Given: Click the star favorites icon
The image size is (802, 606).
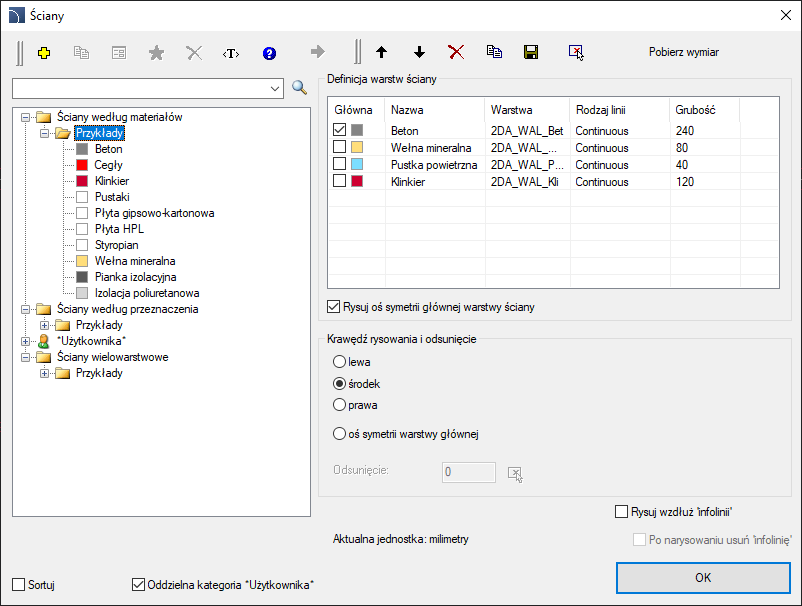Looking at the screenshot, I should [156, 53].
